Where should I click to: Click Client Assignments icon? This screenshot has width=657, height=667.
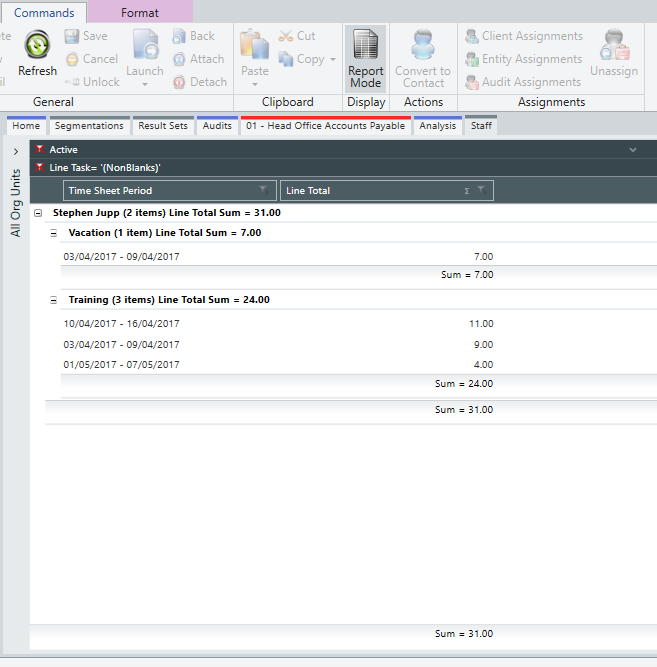pos(471,37)
